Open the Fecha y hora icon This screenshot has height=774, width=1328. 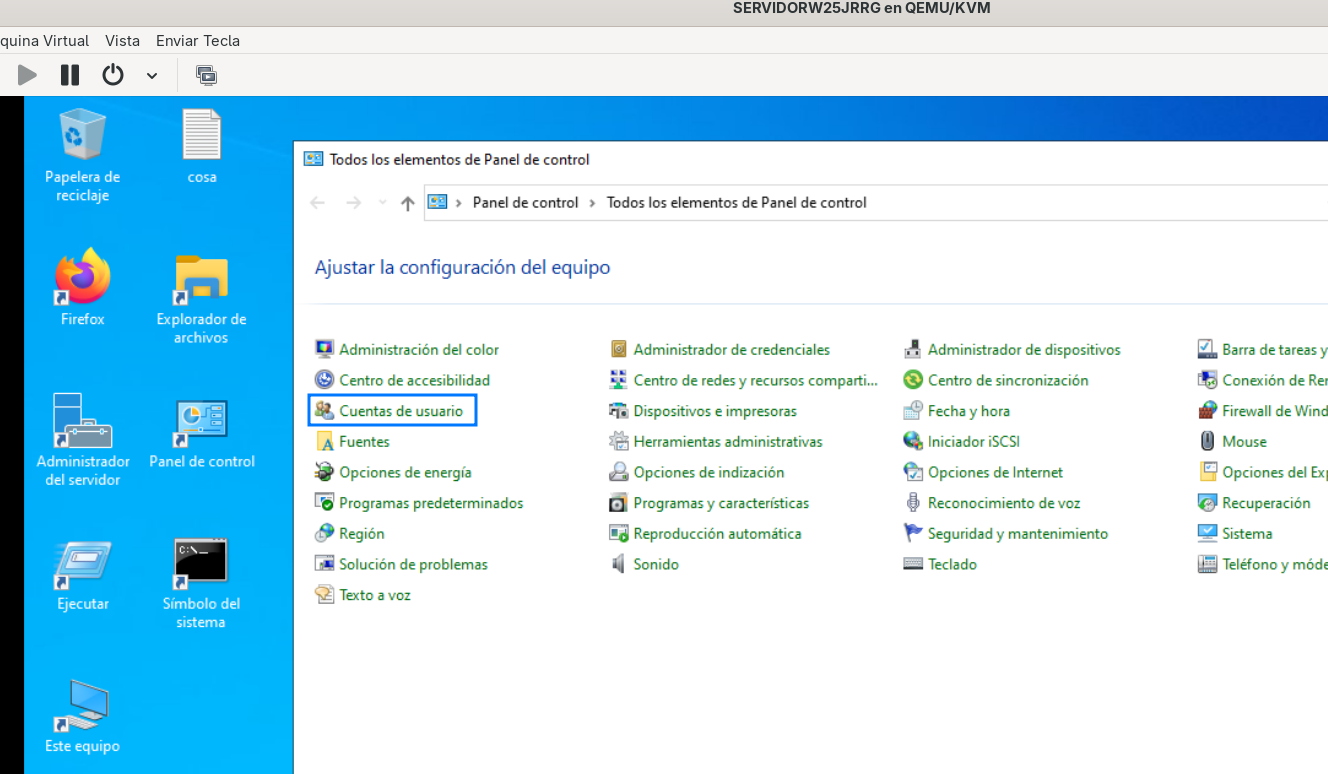pyautogui.click(x=912, y=411)
